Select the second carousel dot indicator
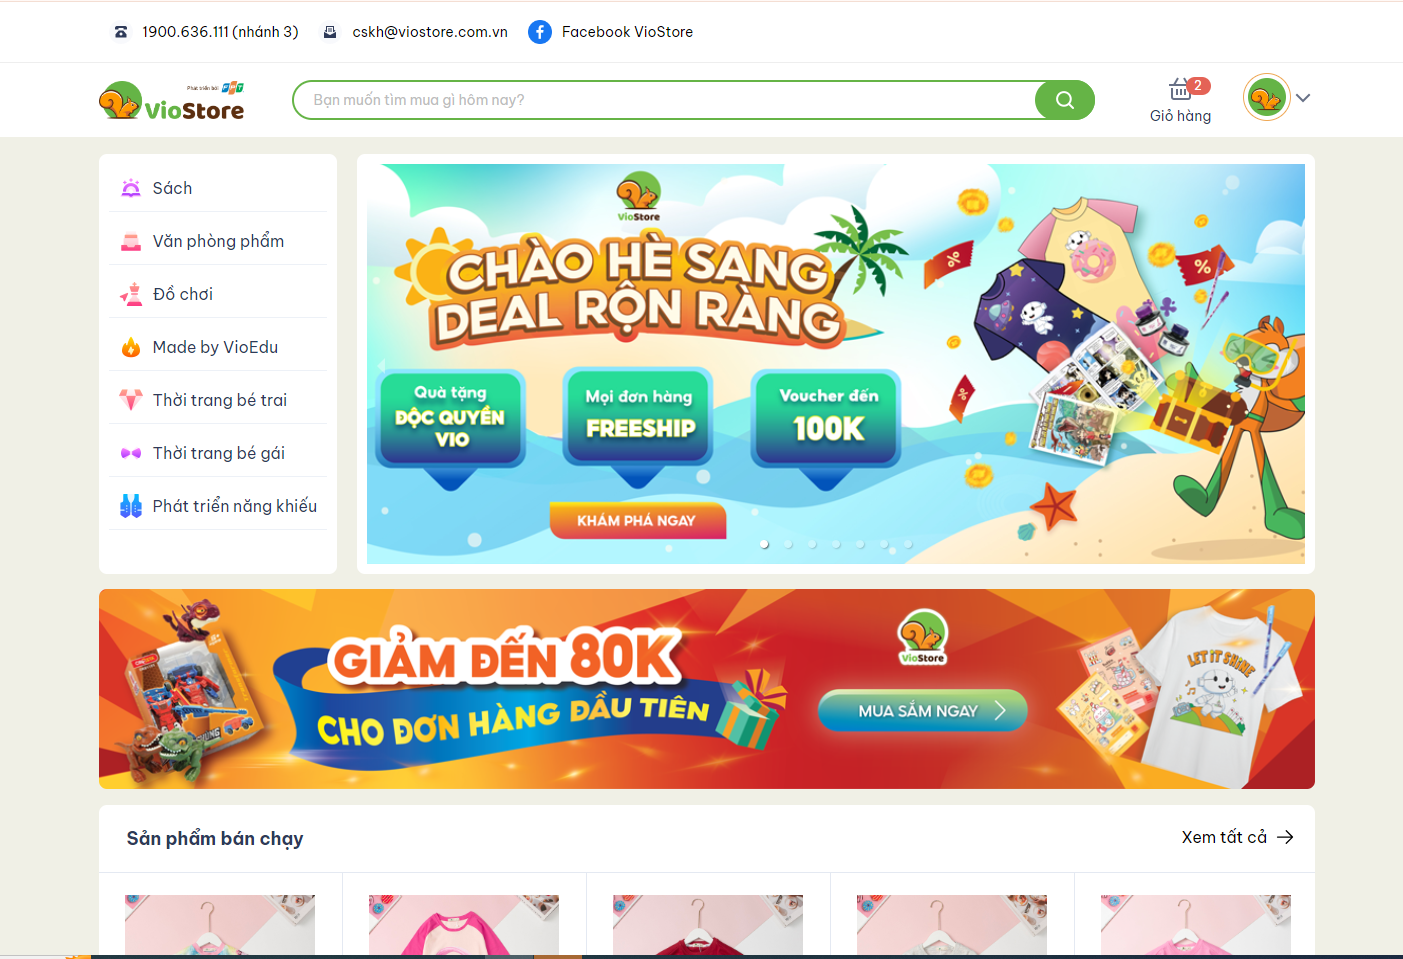 tap(788, 544)
